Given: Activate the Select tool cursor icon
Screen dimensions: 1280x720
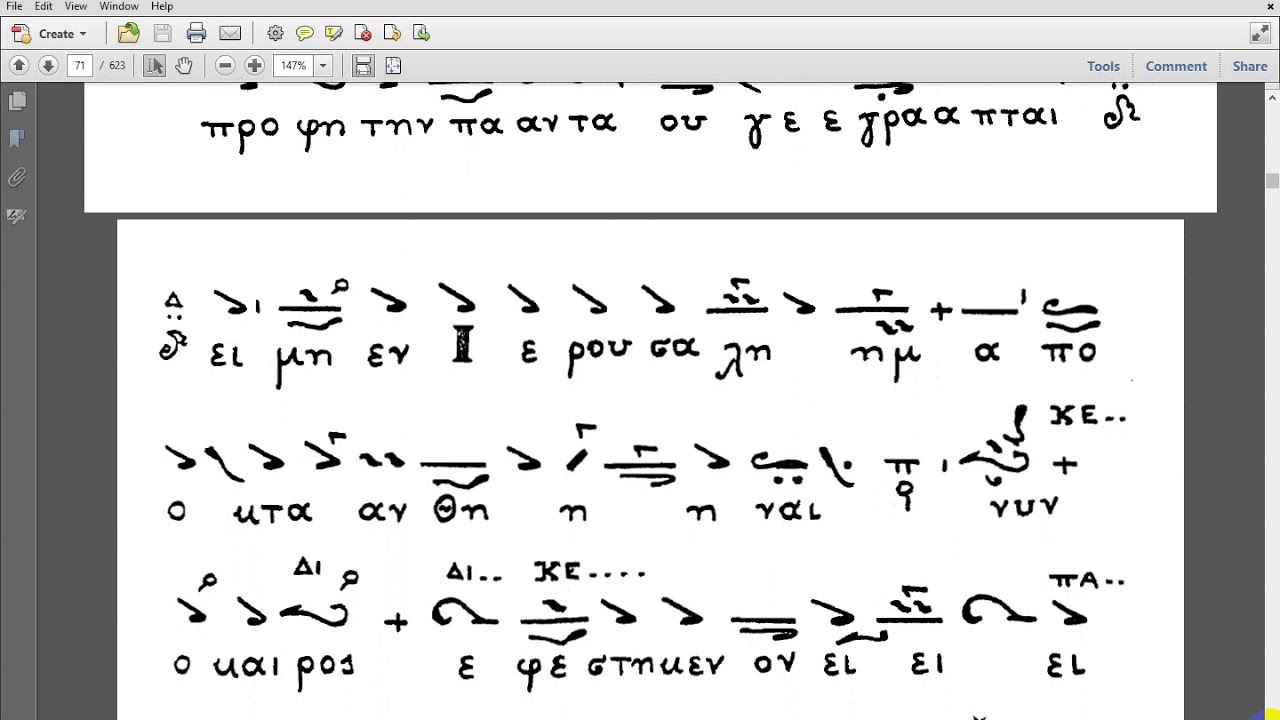Looking at the screenshot, I should (154, 66).
